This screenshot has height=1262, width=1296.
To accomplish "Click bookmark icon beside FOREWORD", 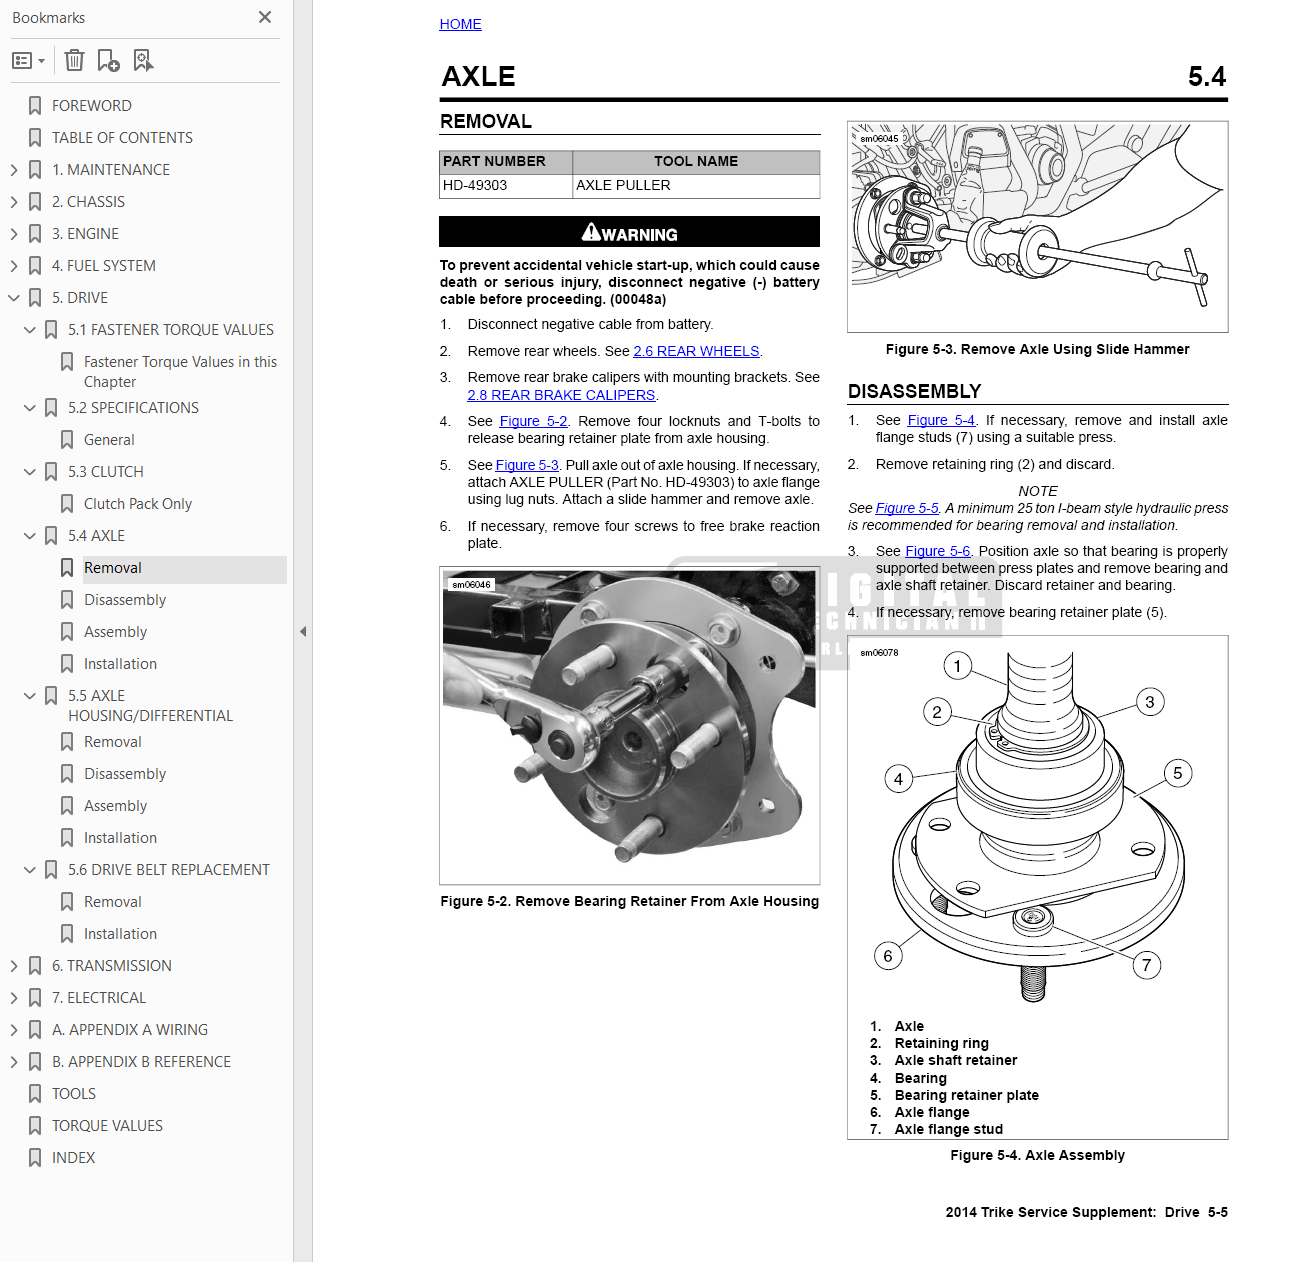I will [35, 106].
